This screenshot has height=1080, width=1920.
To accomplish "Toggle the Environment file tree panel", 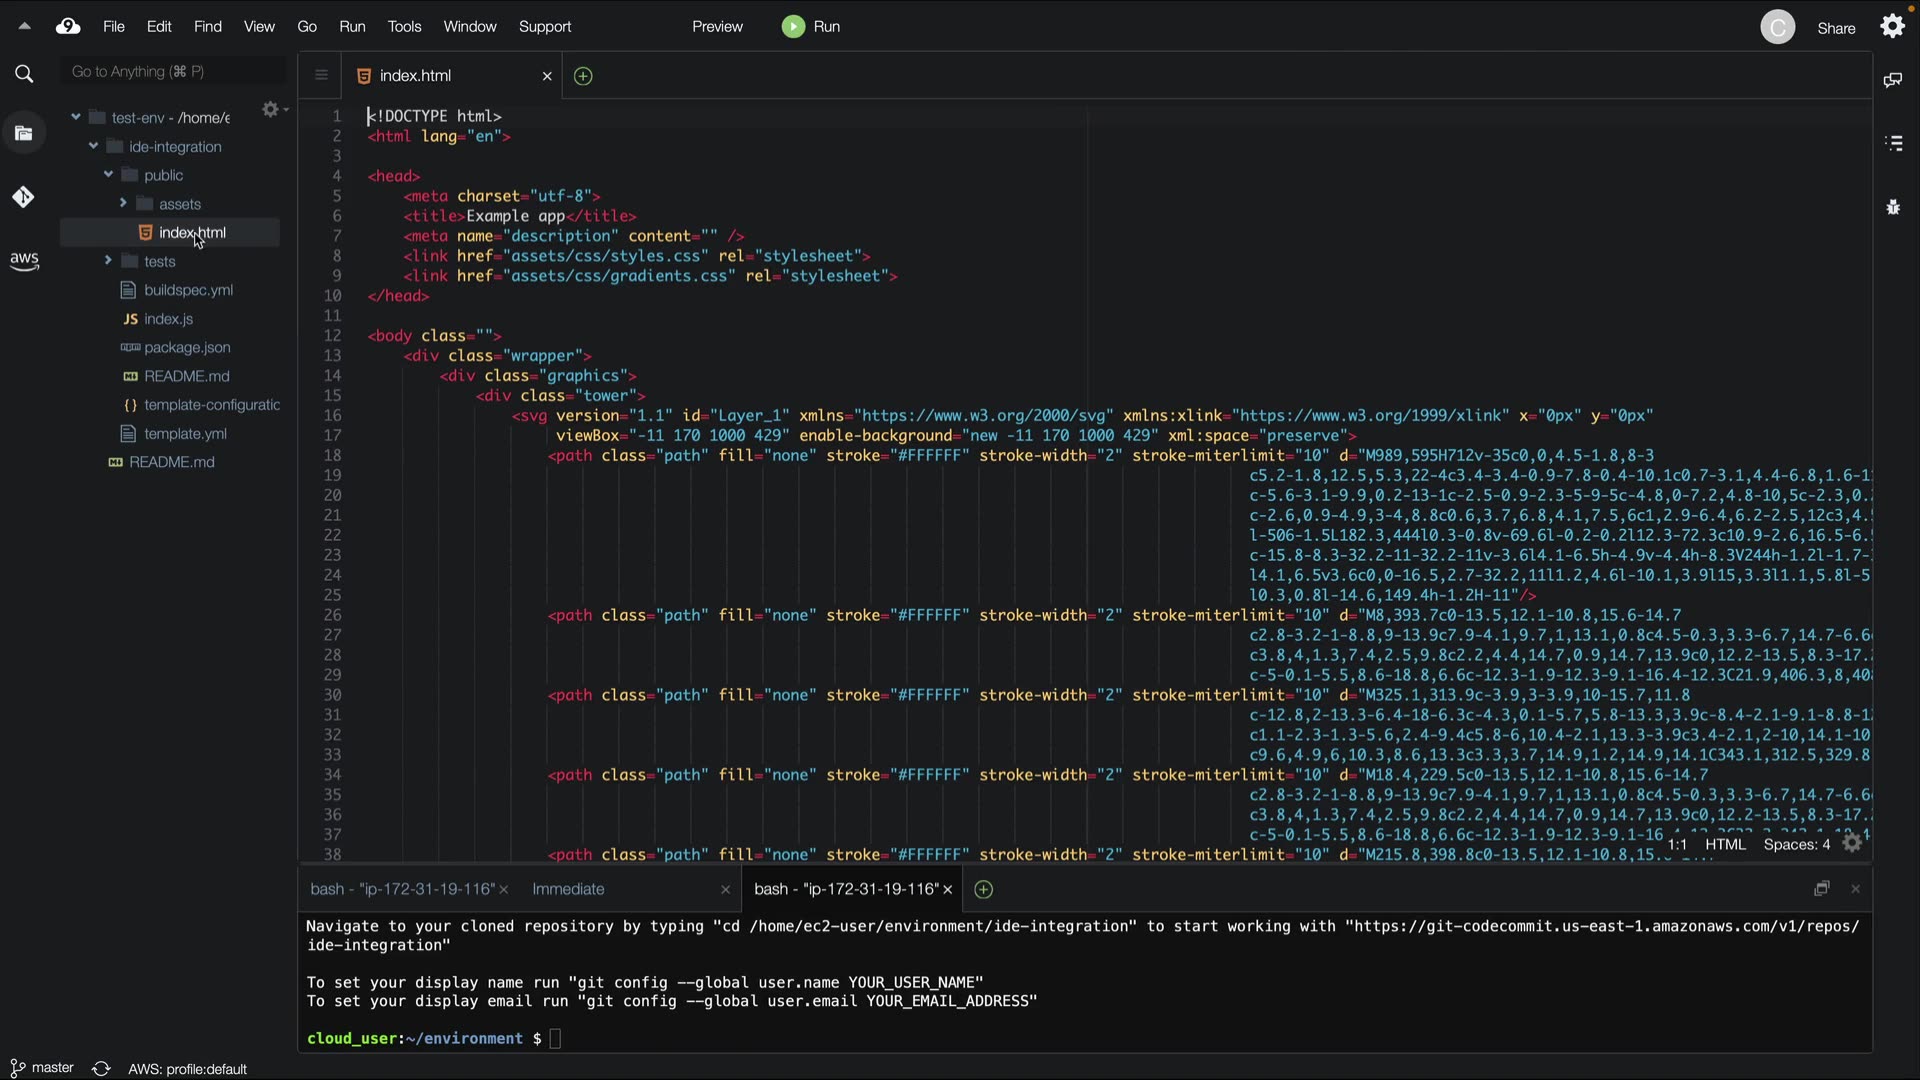I will (24, 133).
